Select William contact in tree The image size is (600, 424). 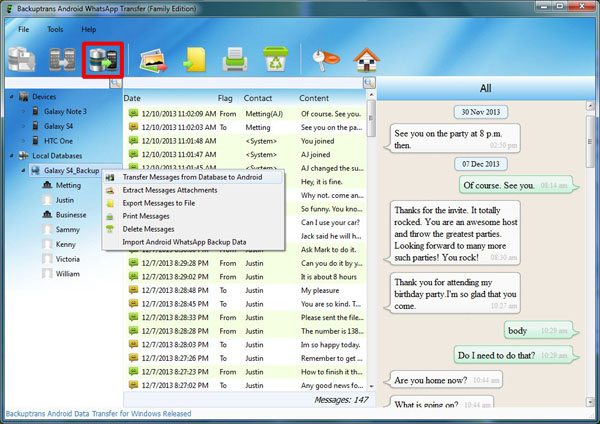[x=67, y=274]
